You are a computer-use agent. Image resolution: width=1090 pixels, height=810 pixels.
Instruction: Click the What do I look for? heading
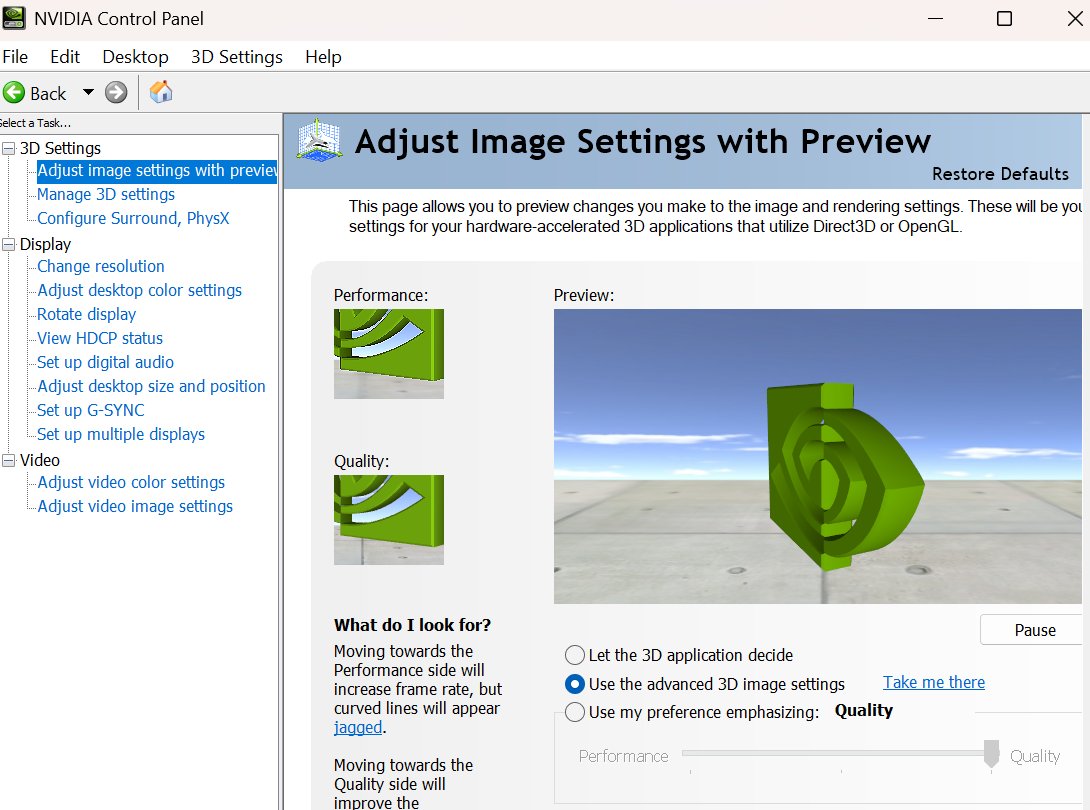pyautogui.click(x=412, y=624)
